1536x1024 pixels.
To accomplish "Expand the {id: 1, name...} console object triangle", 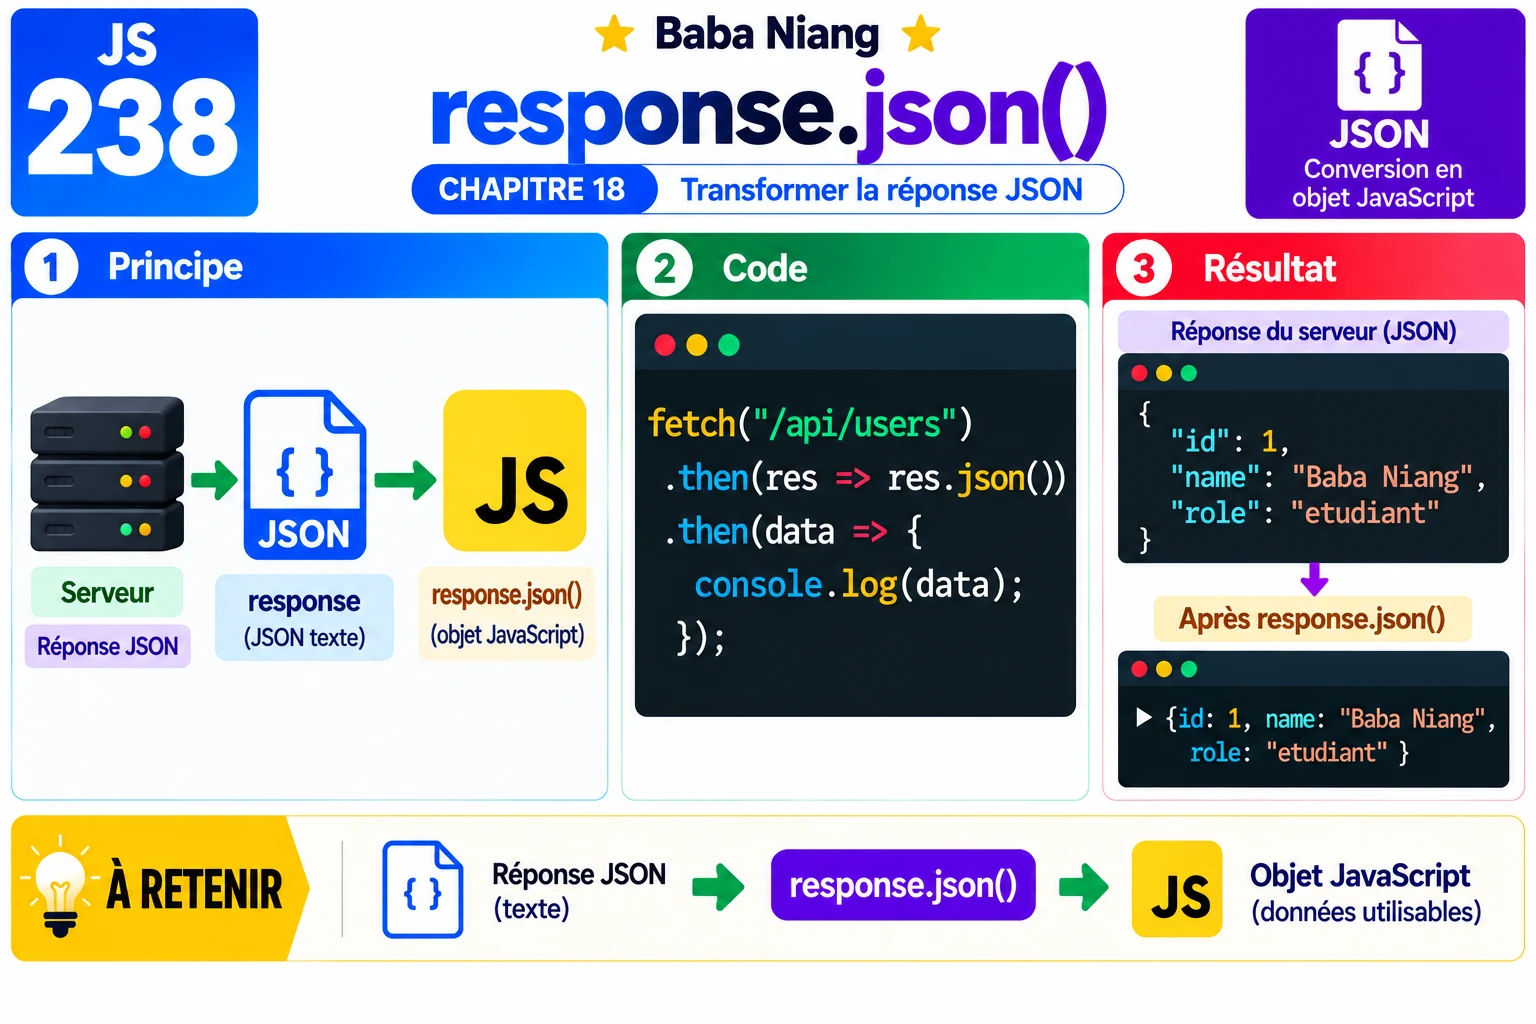I will click(1144, 717).
